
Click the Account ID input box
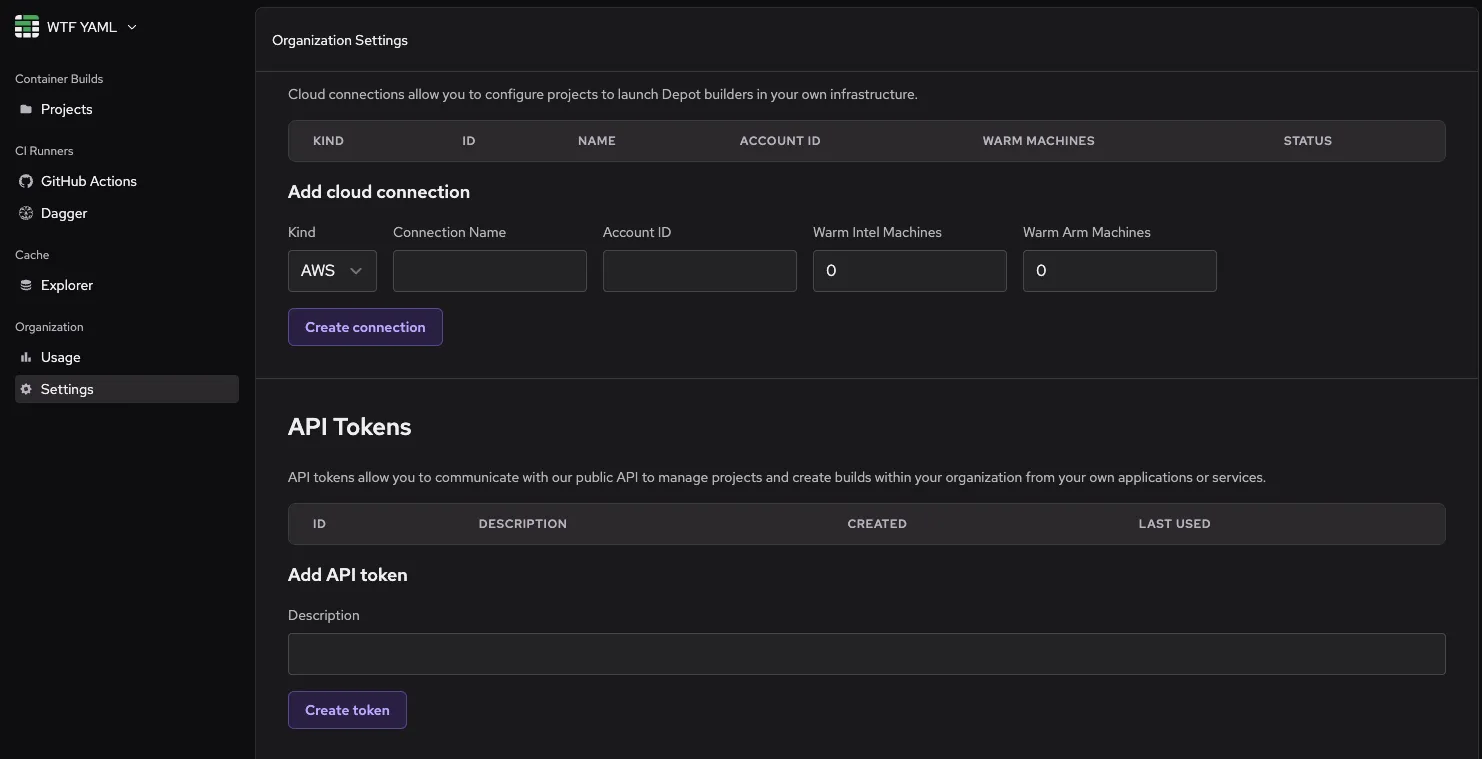point(699,270)
